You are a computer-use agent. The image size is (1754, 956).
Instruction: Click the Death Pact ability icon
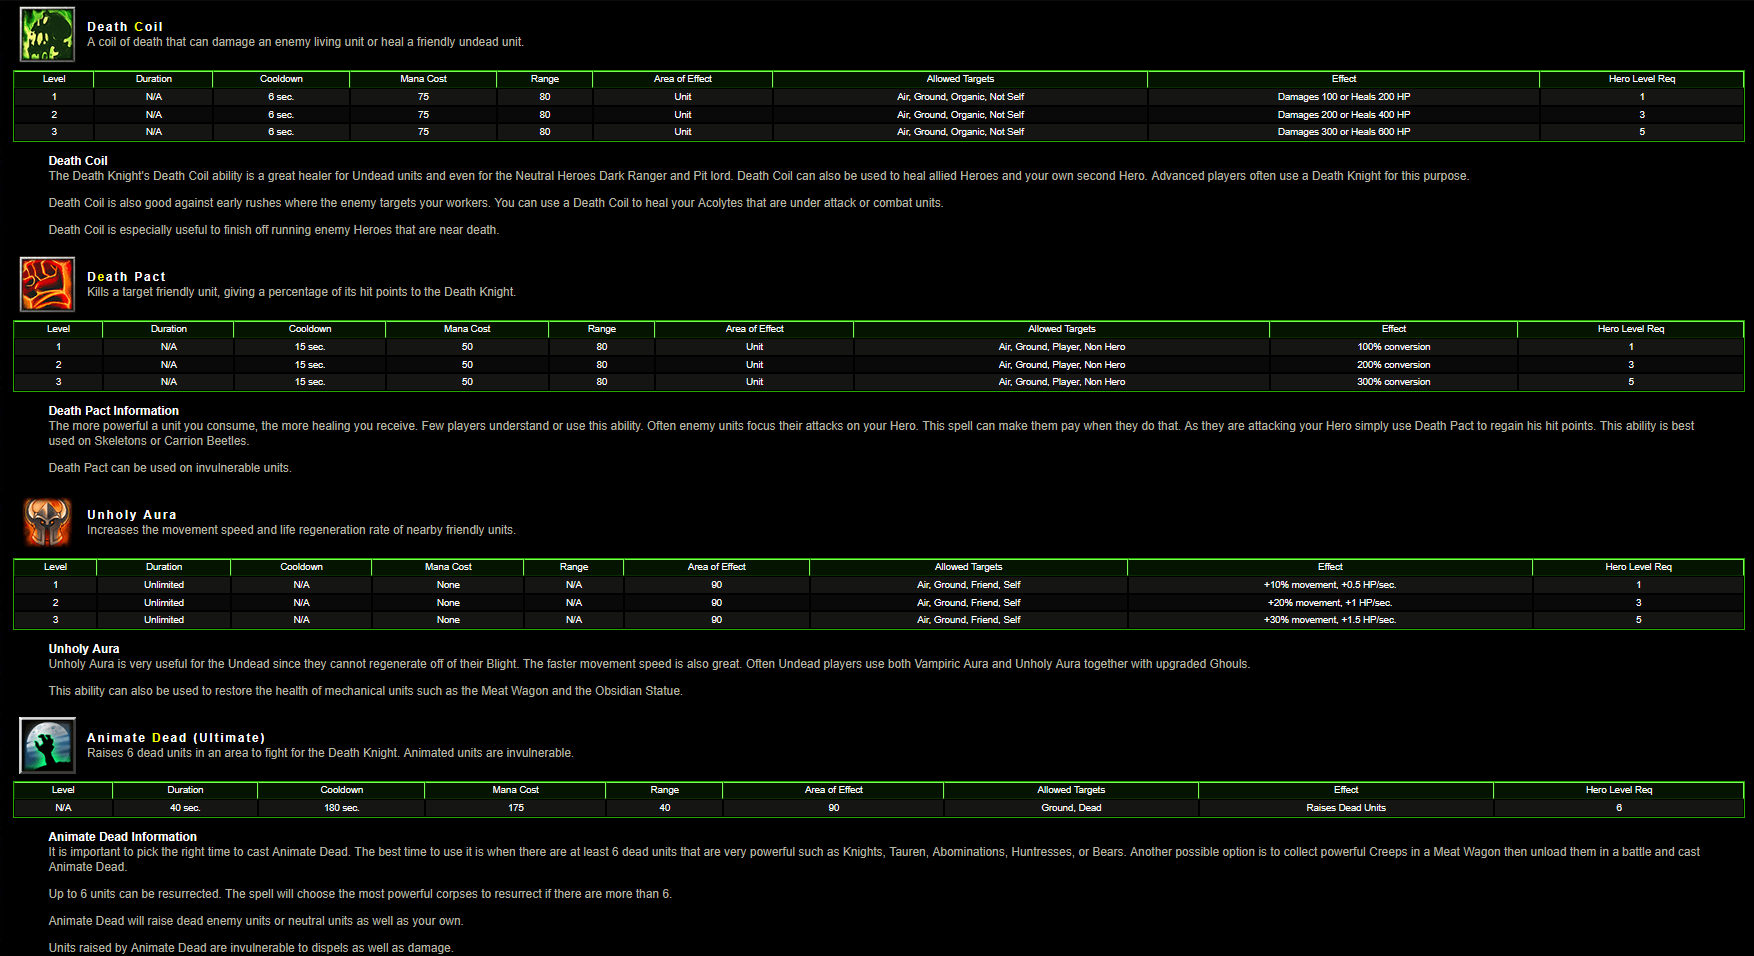[x=47, y=284]
